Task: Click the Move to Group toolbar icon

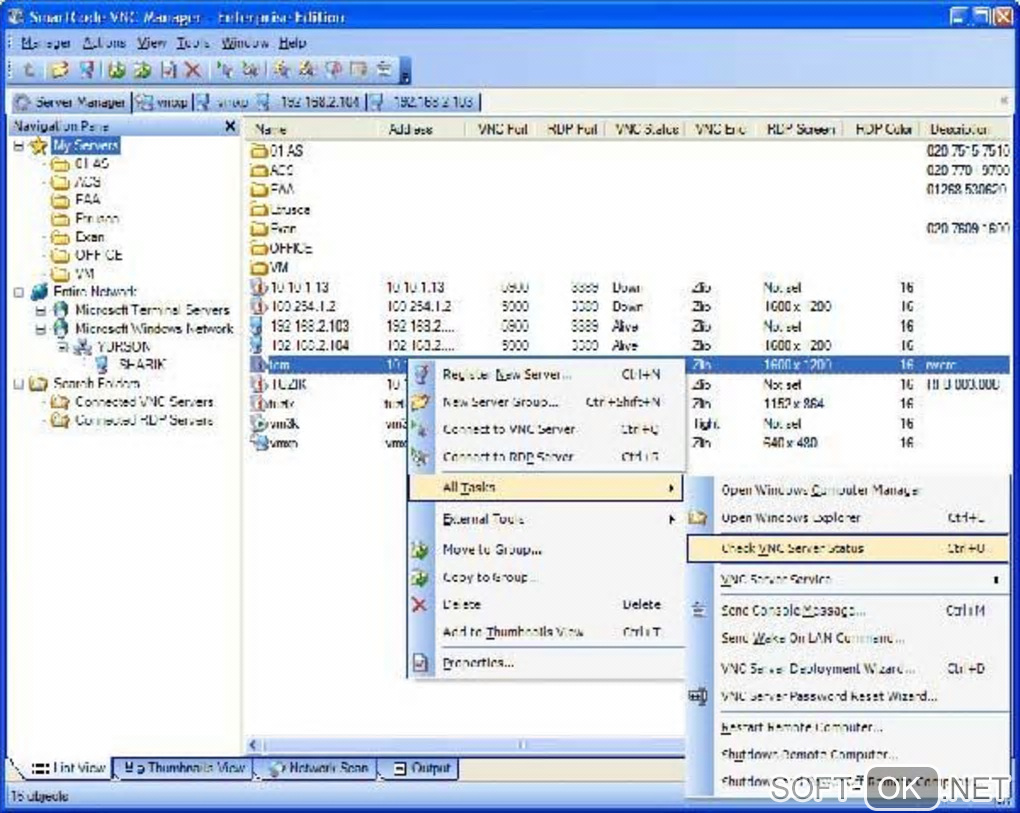Action: click(x=117, y=69)
